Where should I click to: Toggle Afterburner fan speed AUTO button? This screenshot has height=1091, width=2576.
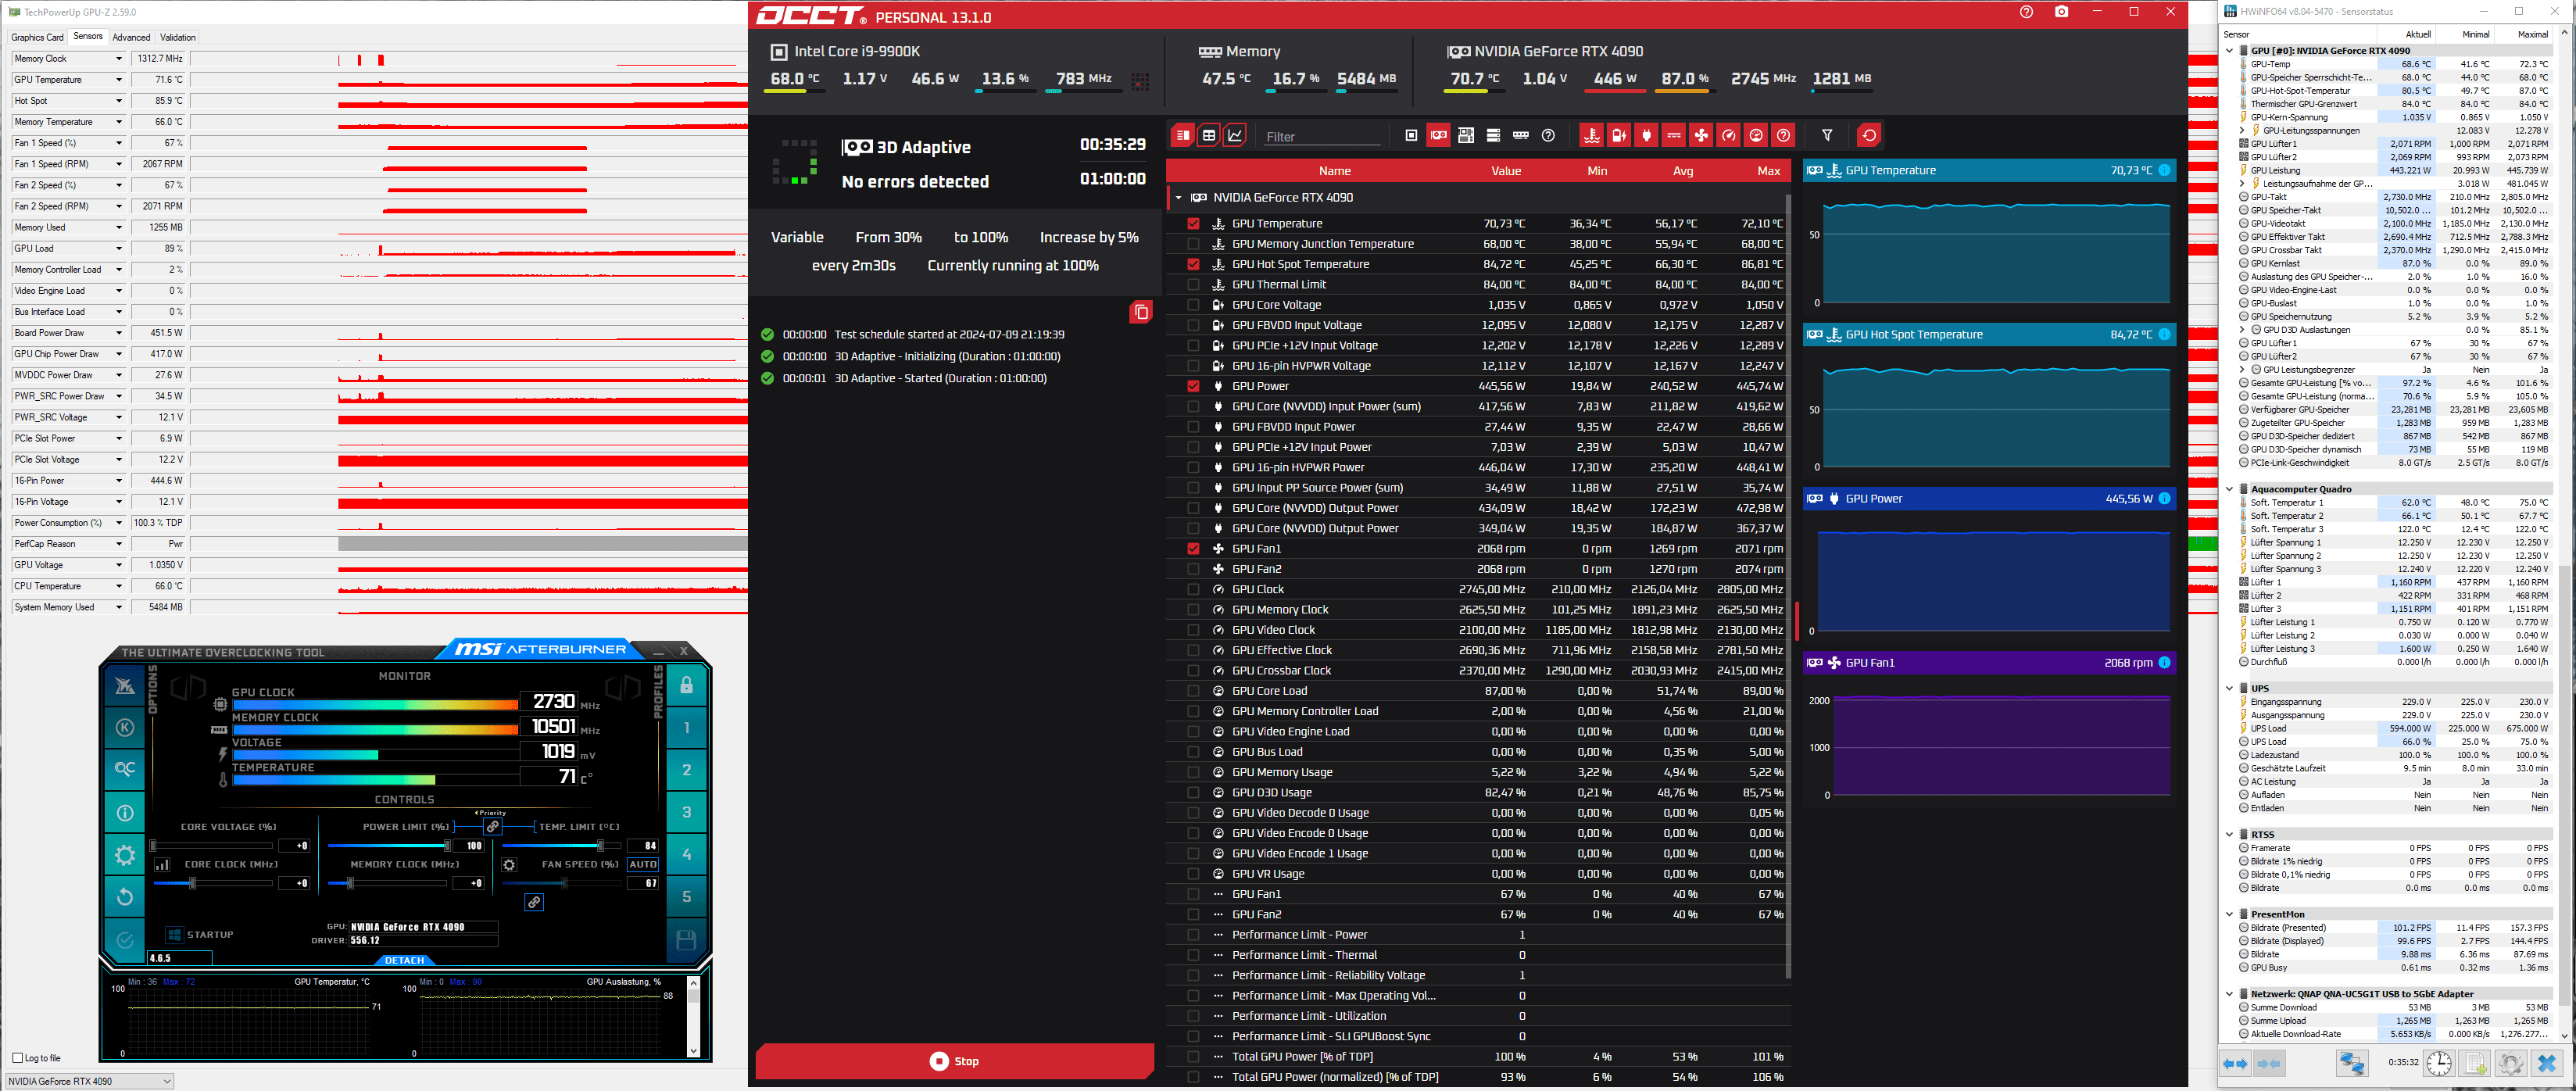point(643,864)
